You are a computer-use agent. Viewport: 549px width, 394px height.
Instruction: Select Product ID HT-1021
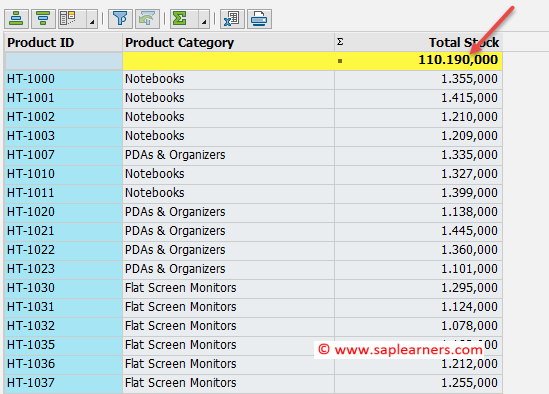(63, 231)
